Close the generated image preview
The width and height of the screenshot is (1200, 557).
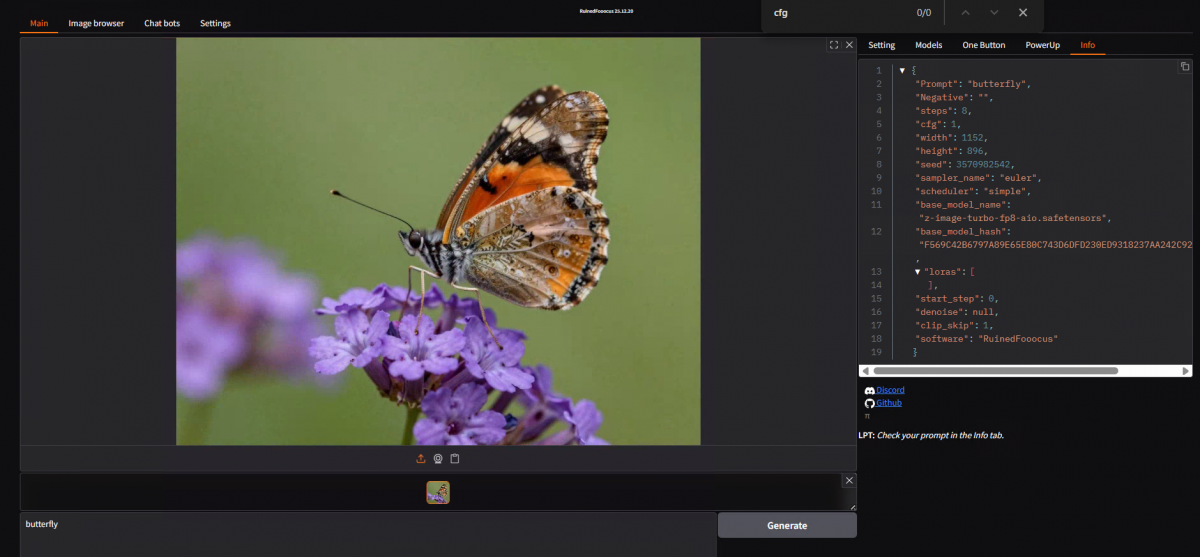click(x=849, y=45)
